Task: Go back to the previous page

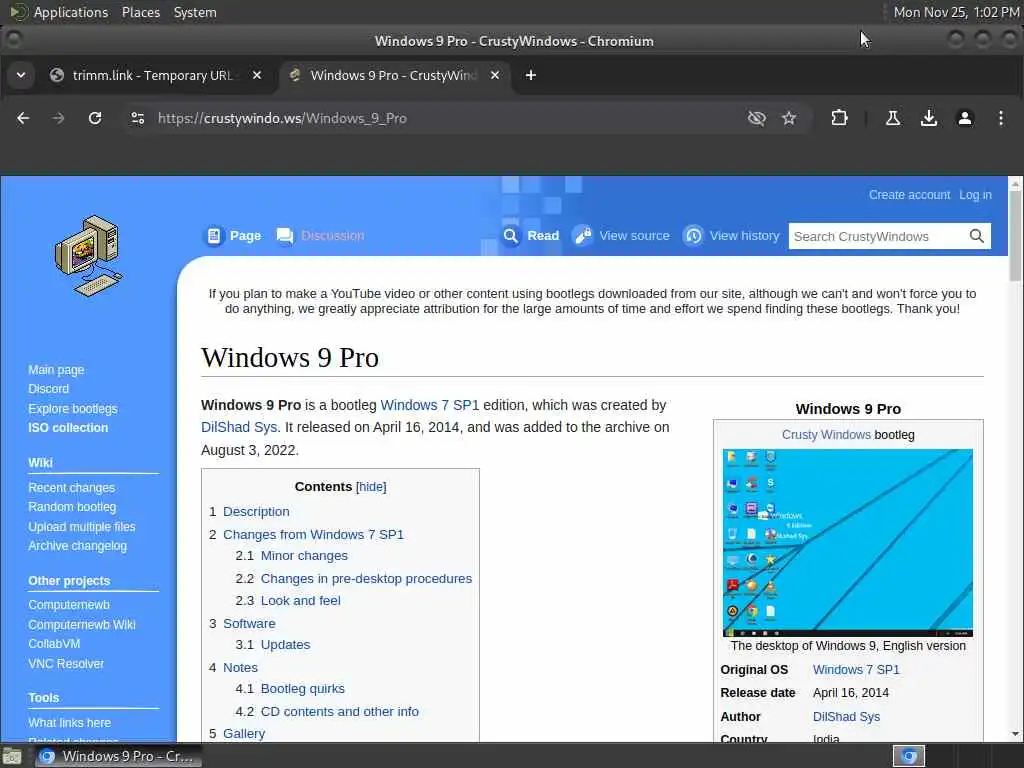Action: point(23,118)
